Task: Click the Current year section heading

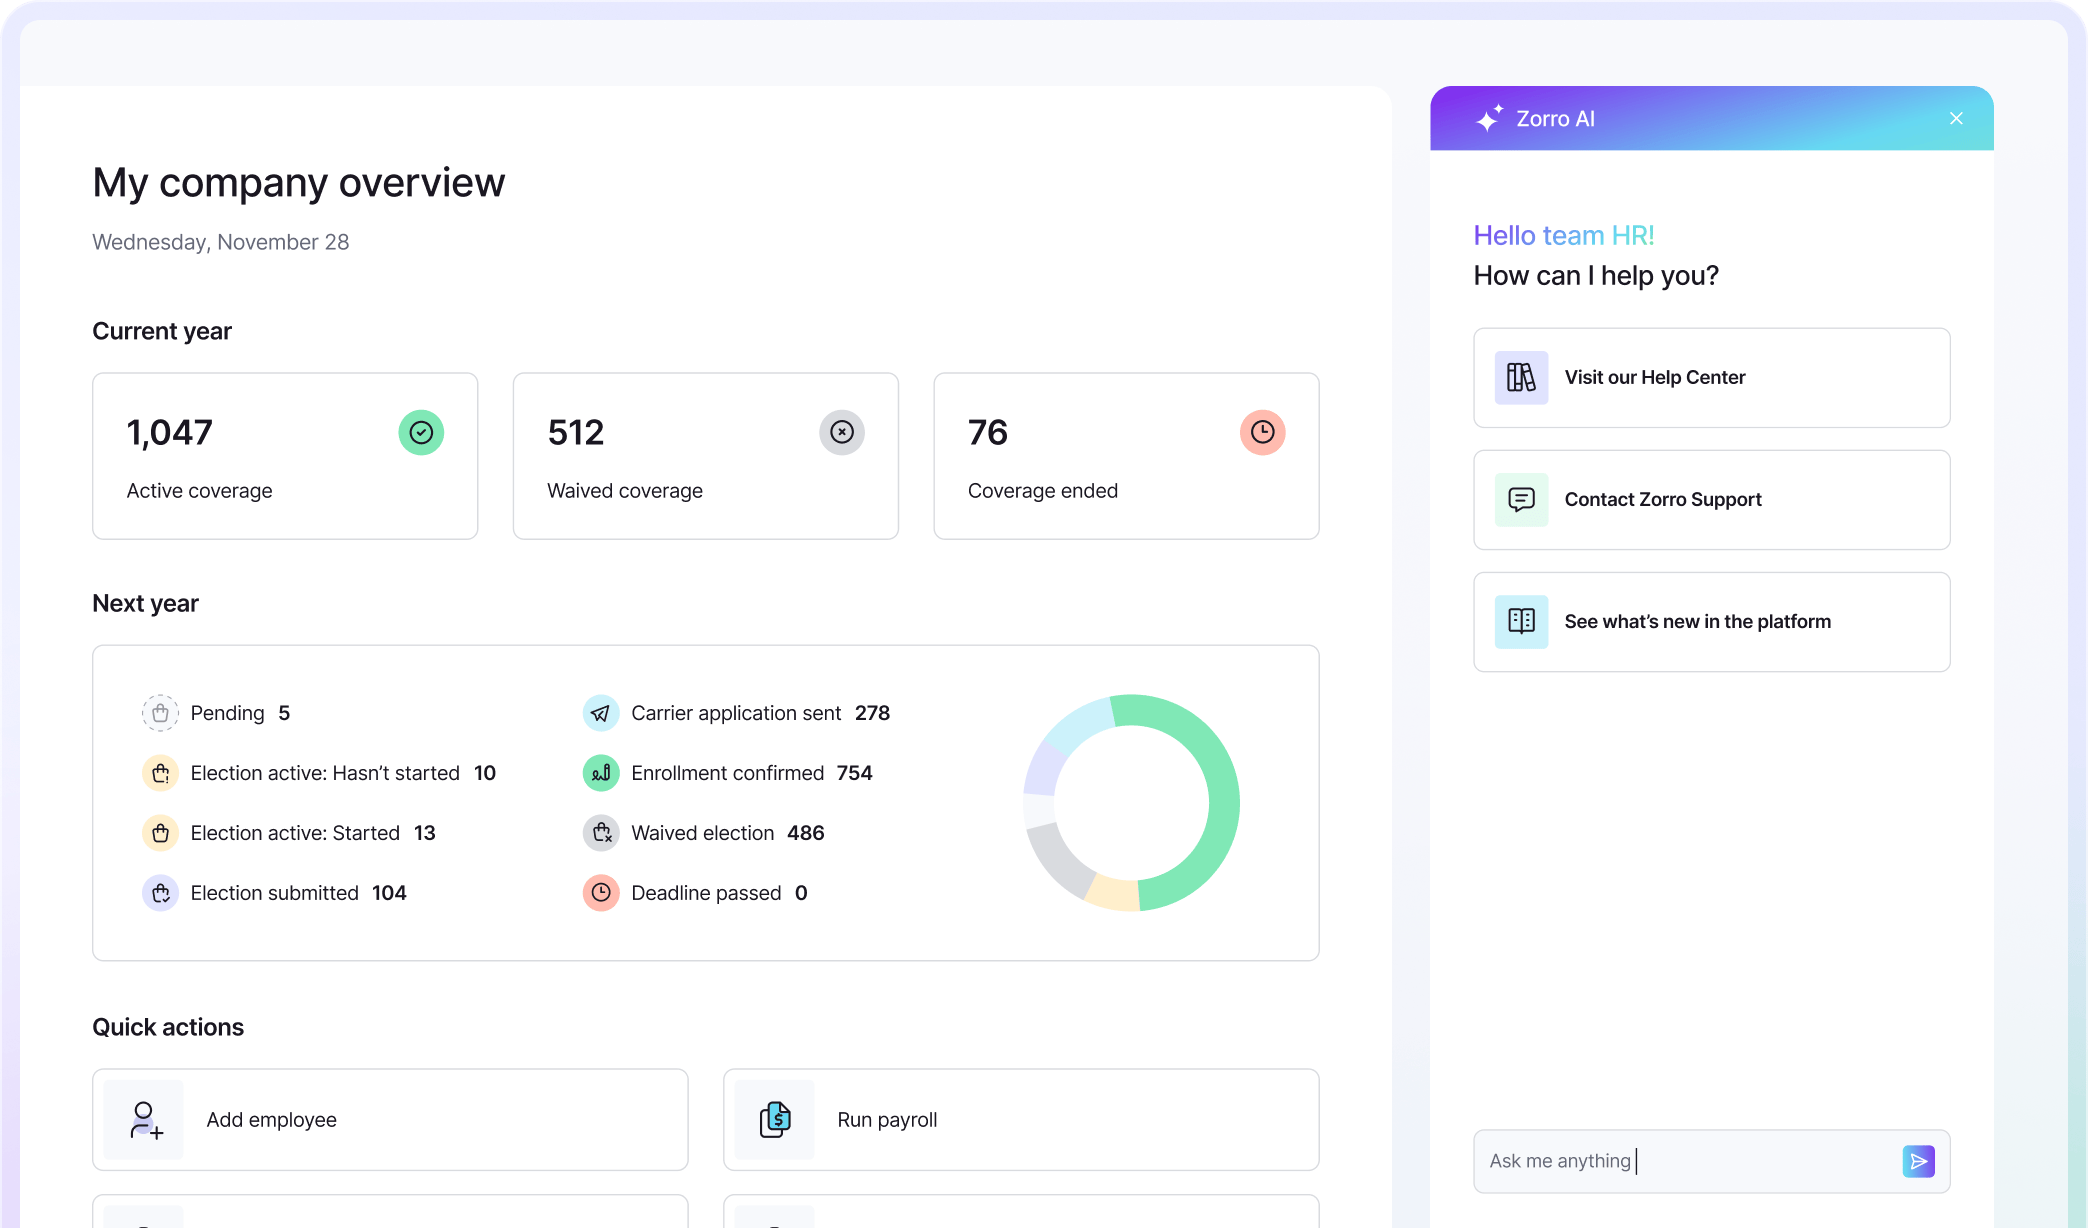Action: (162, 331)
